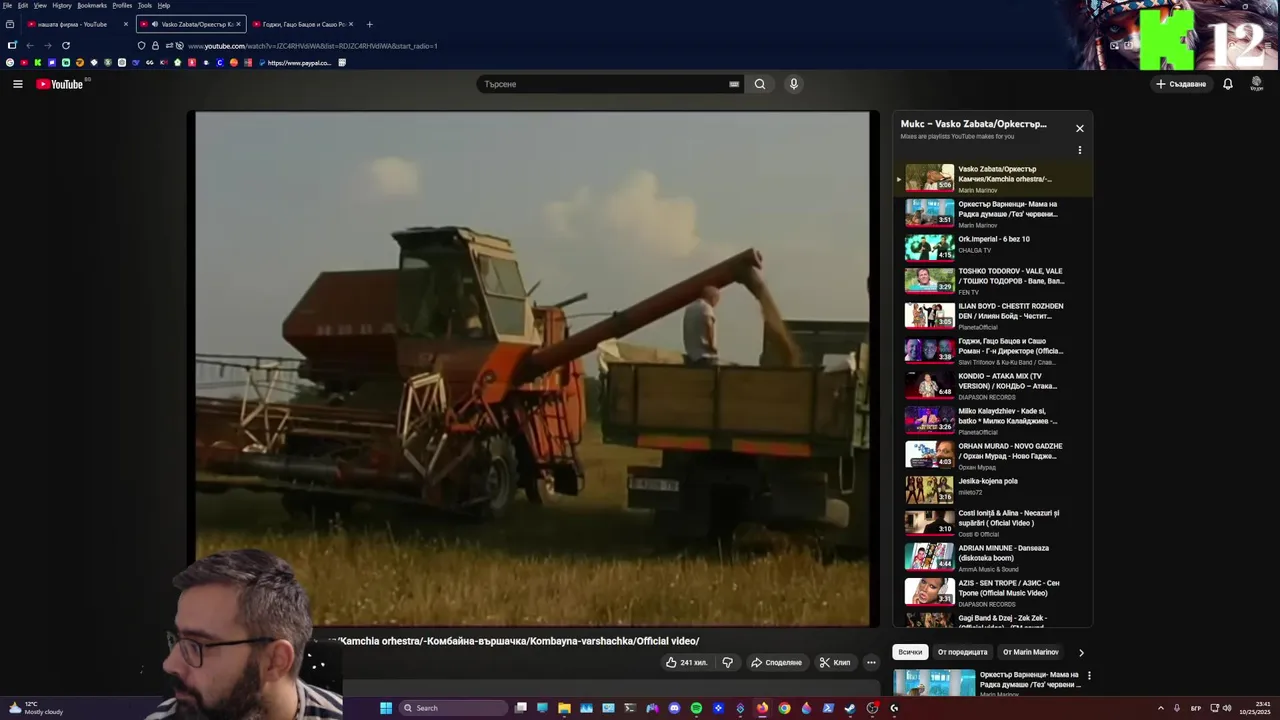Image resolution: width=1280 pixels, height=720 pixels.
Task: Open a new browser tab
Action: point(369,24)
